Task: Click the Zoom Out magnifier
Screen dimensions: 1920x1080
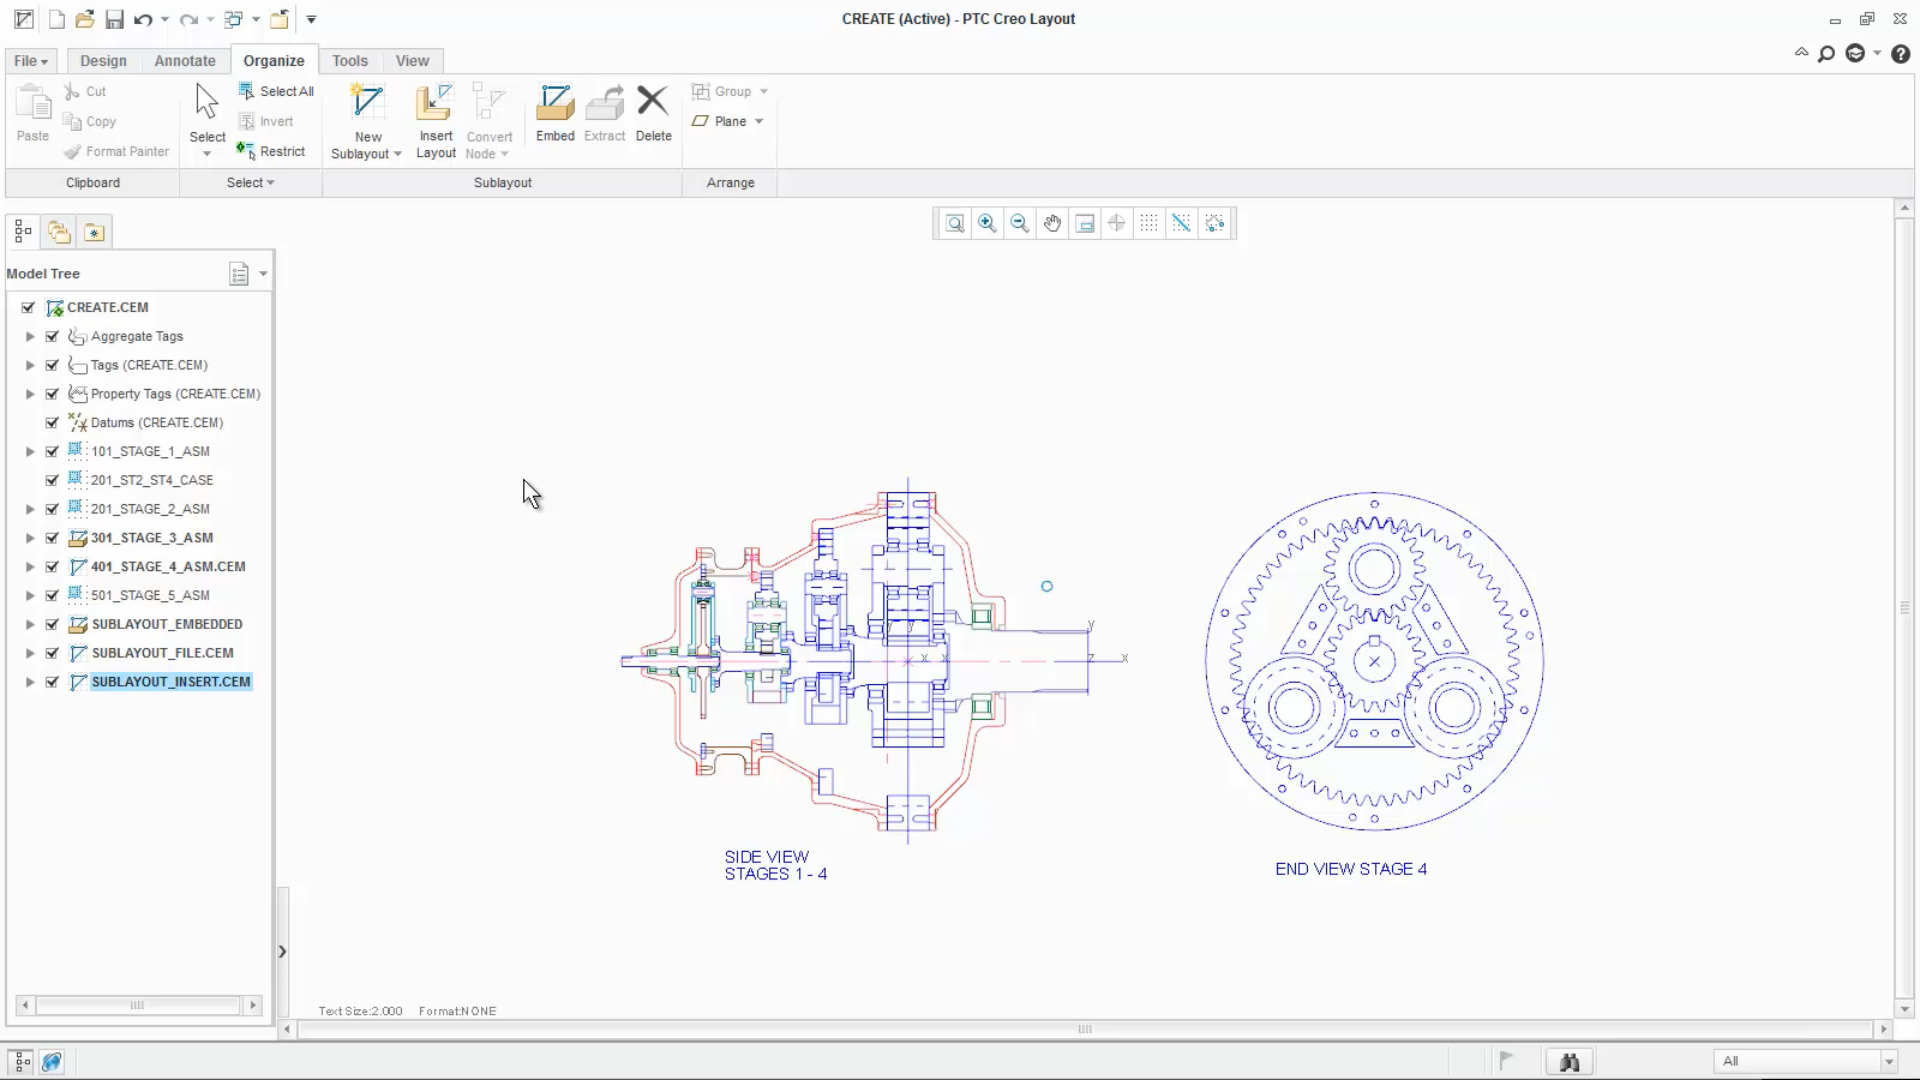Action: (1019, 224)
